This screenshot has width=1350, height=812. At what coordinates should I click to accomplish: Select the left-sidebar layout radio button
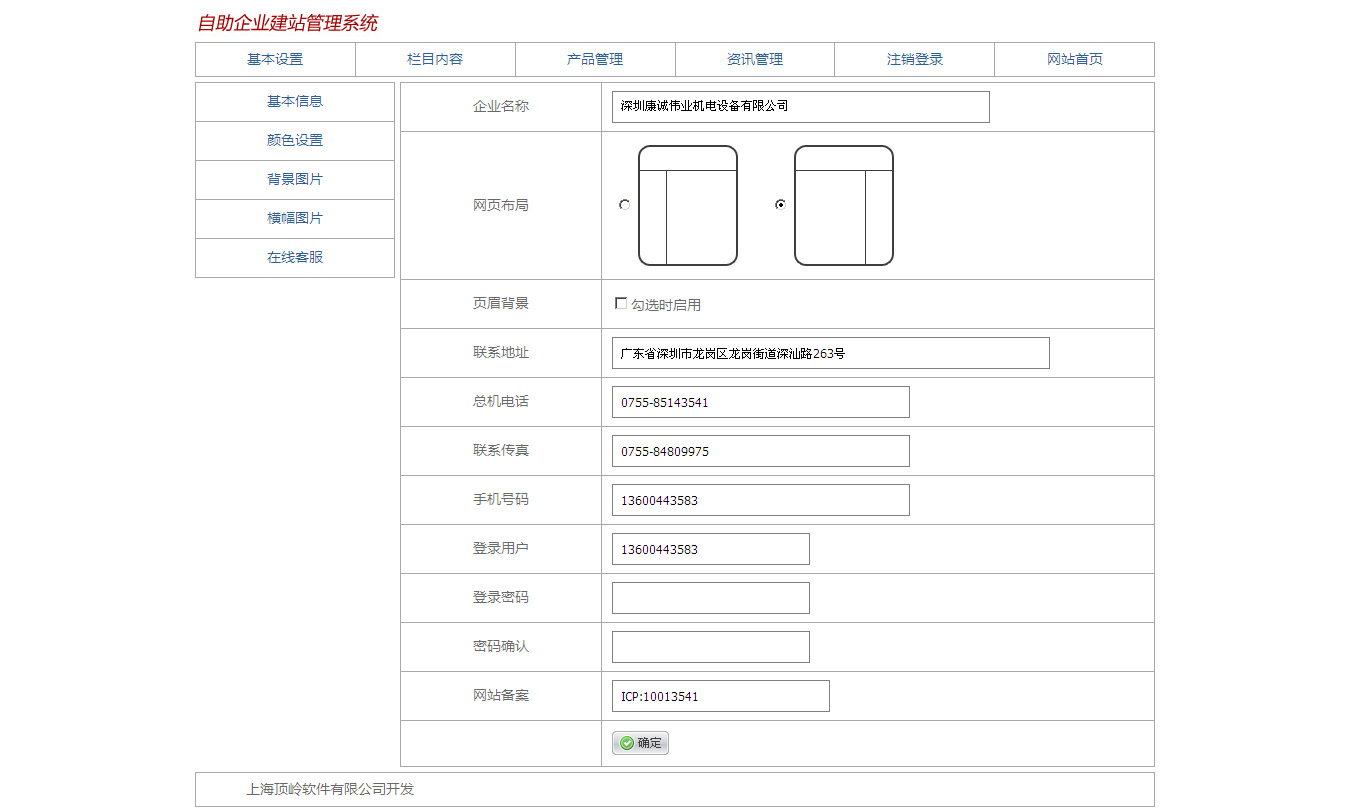624,205
